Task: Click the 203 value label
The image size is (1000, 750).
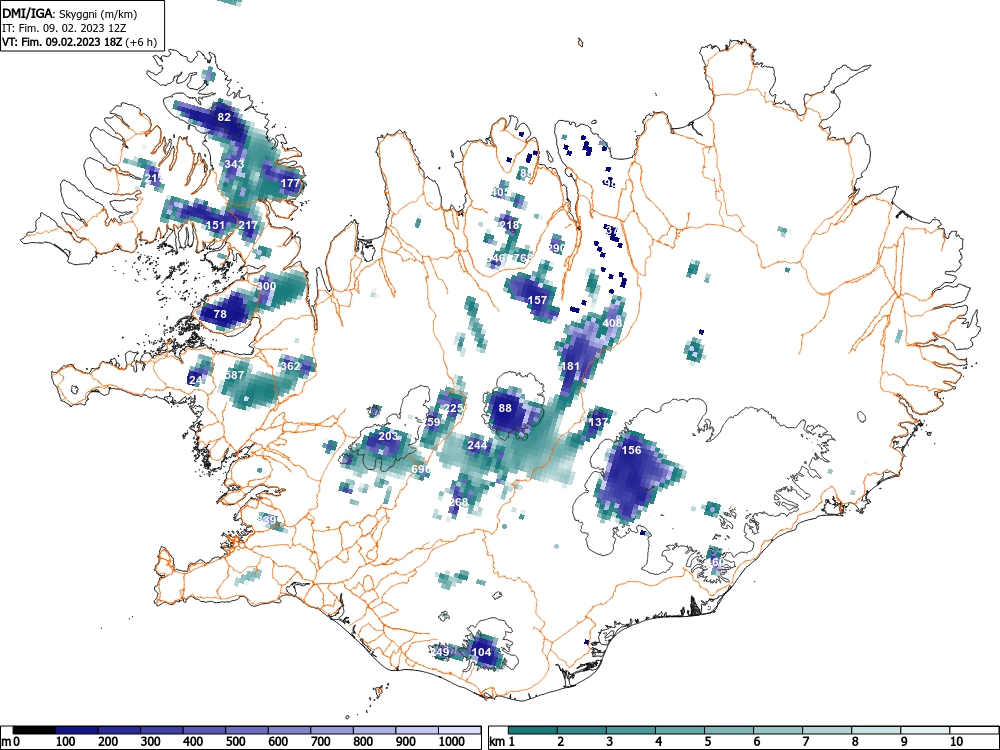Action: 388,436
